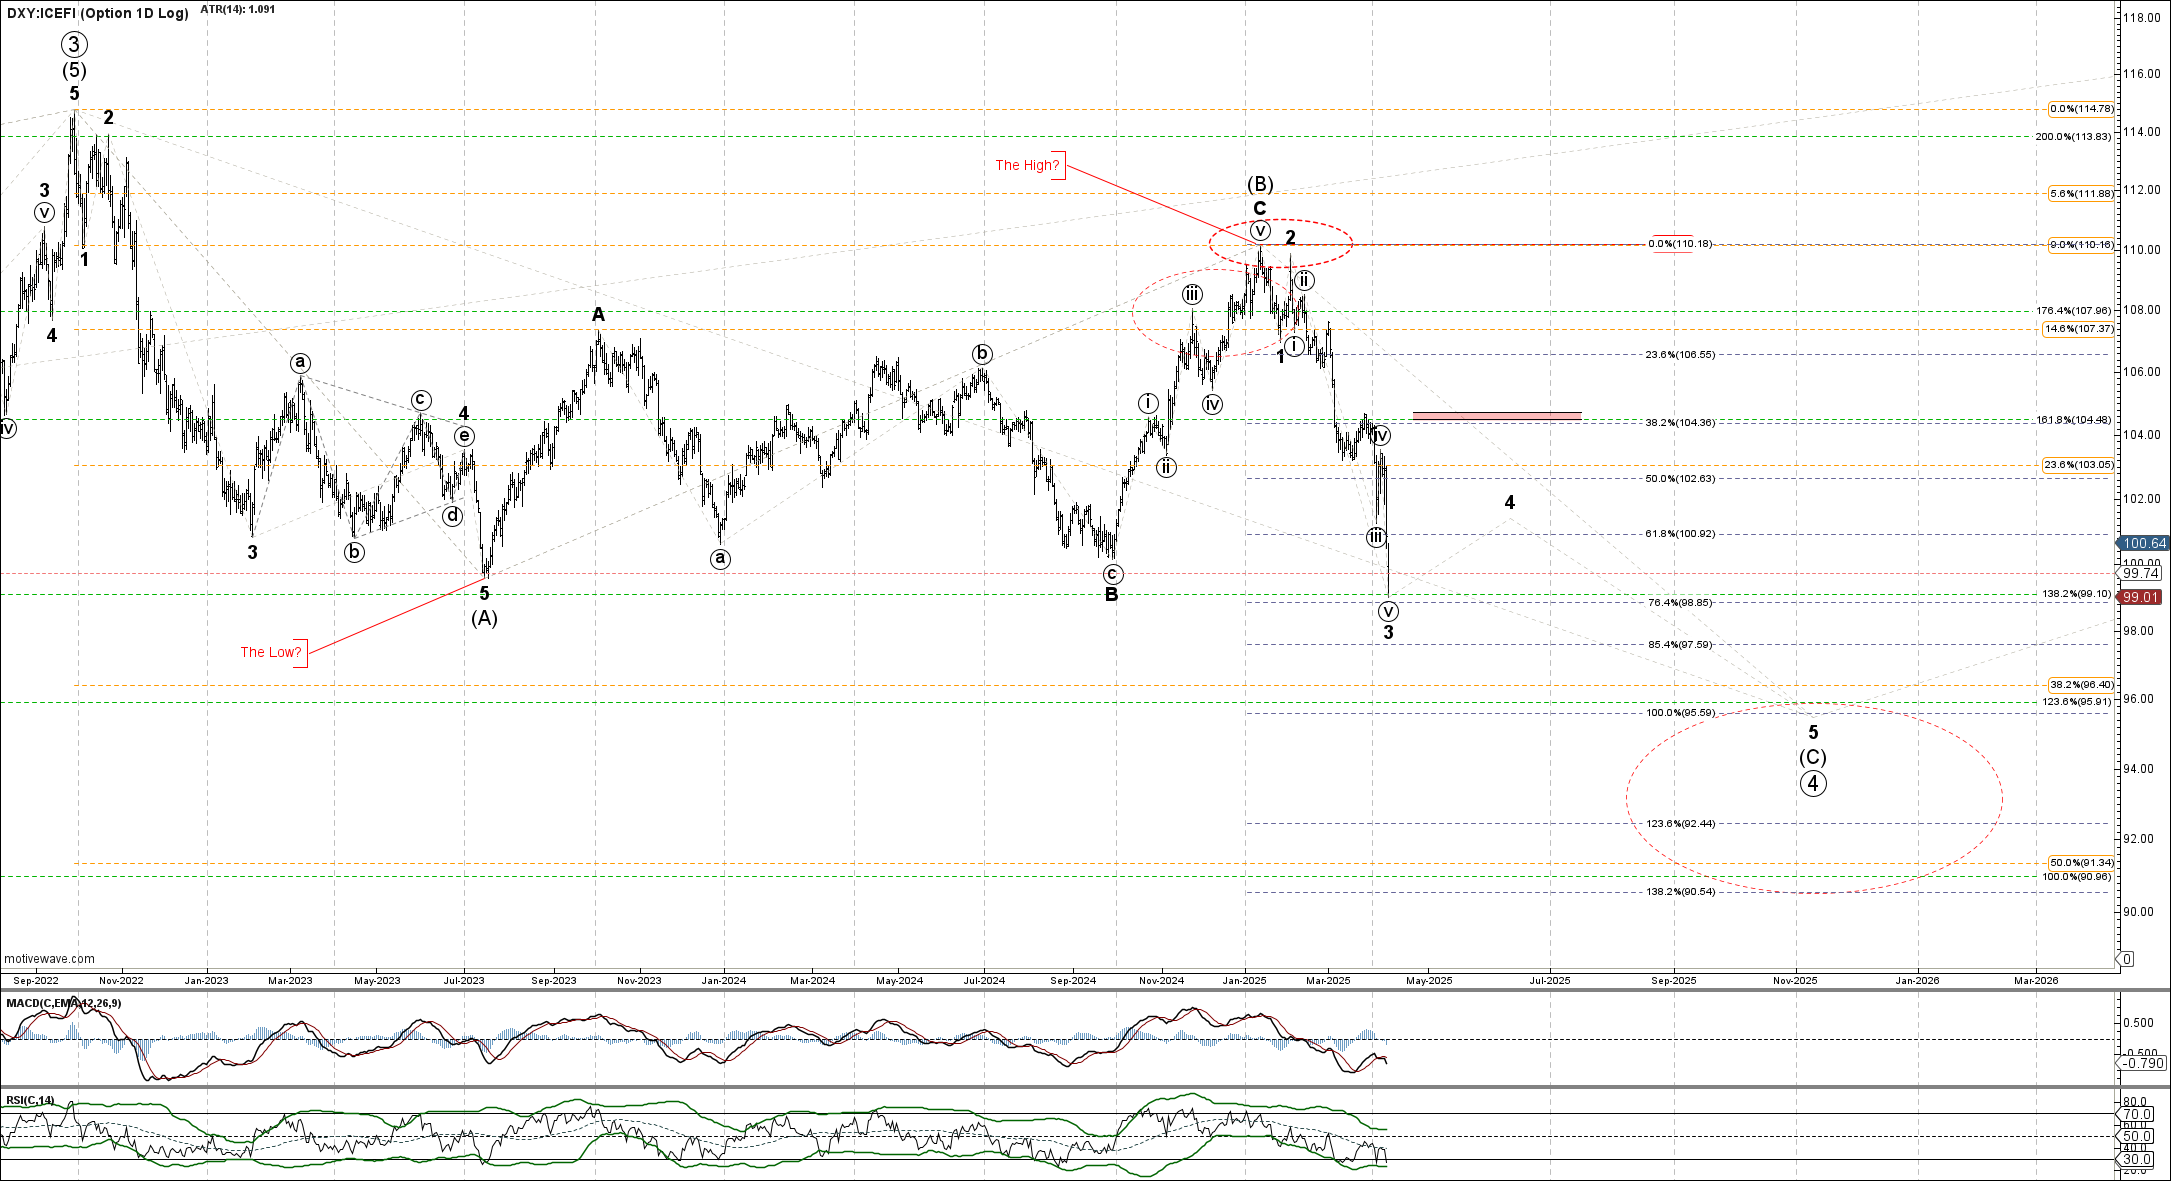
Task: Select the RSI(C,14) study label
Action: point(30,1100)
